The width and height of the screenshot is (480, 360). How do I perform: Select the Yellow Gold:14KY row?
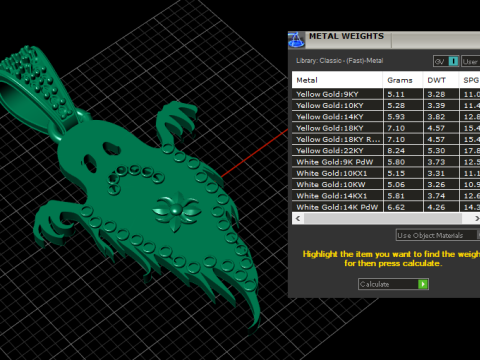386,117
